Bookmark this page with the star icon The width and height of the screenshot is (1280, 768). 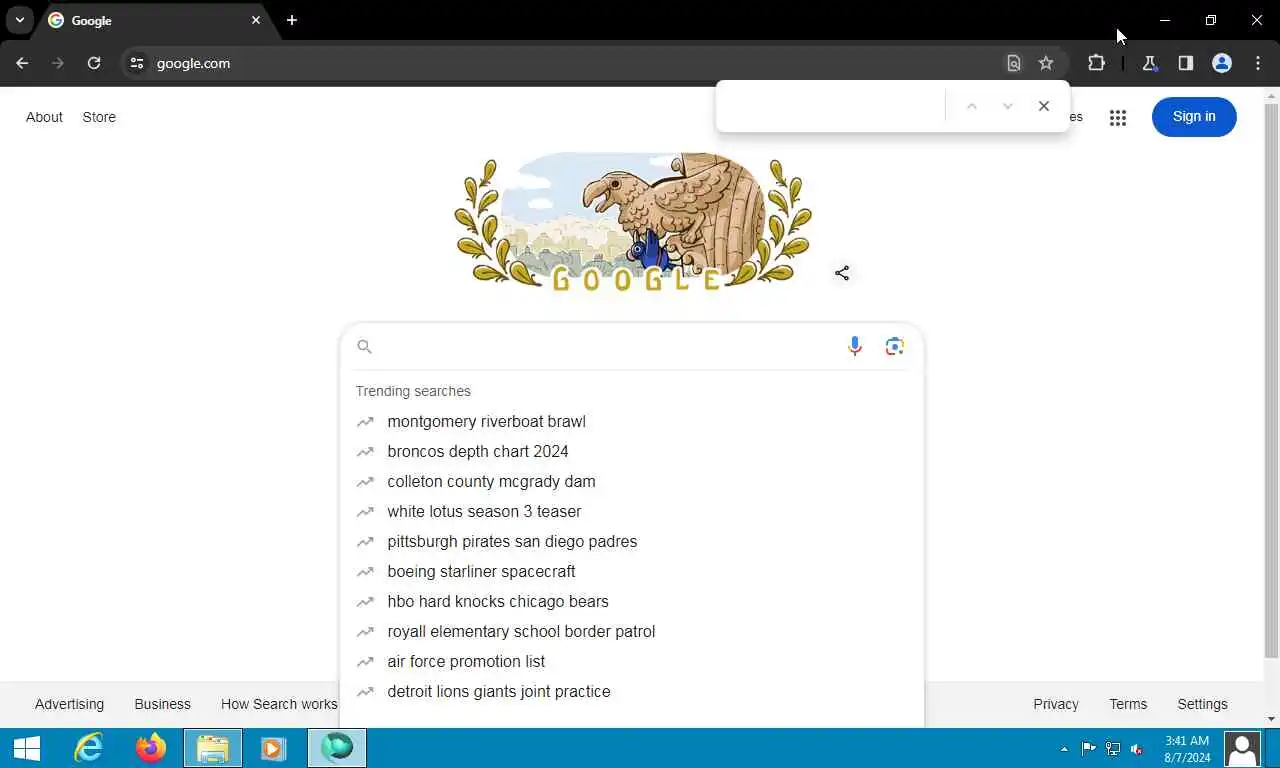point(1046,63)
